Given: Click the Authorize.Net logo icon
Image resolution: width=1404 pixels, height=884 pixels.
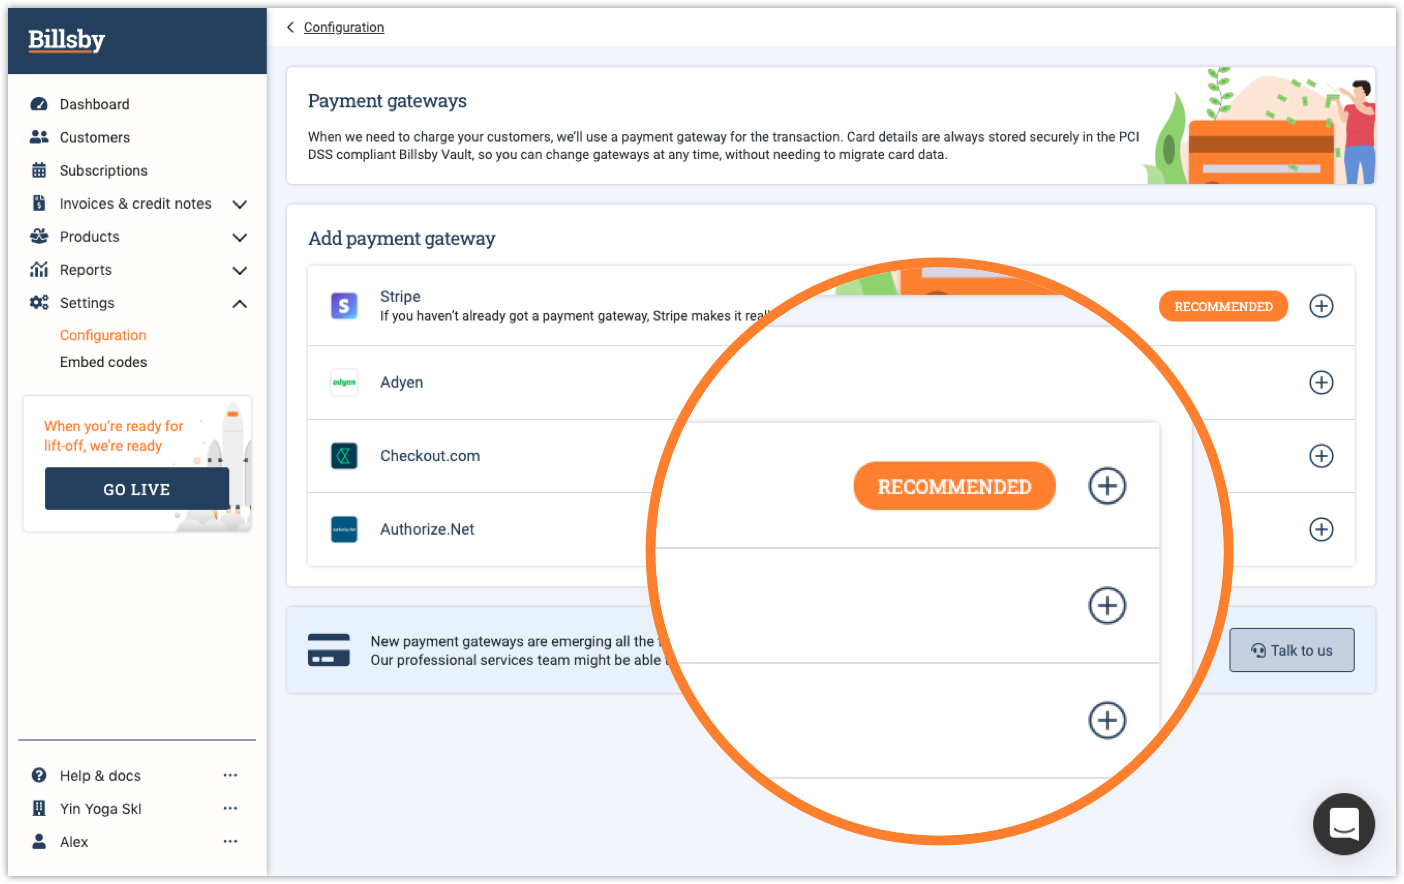Looking at the screenshot, I should [344, 529].
